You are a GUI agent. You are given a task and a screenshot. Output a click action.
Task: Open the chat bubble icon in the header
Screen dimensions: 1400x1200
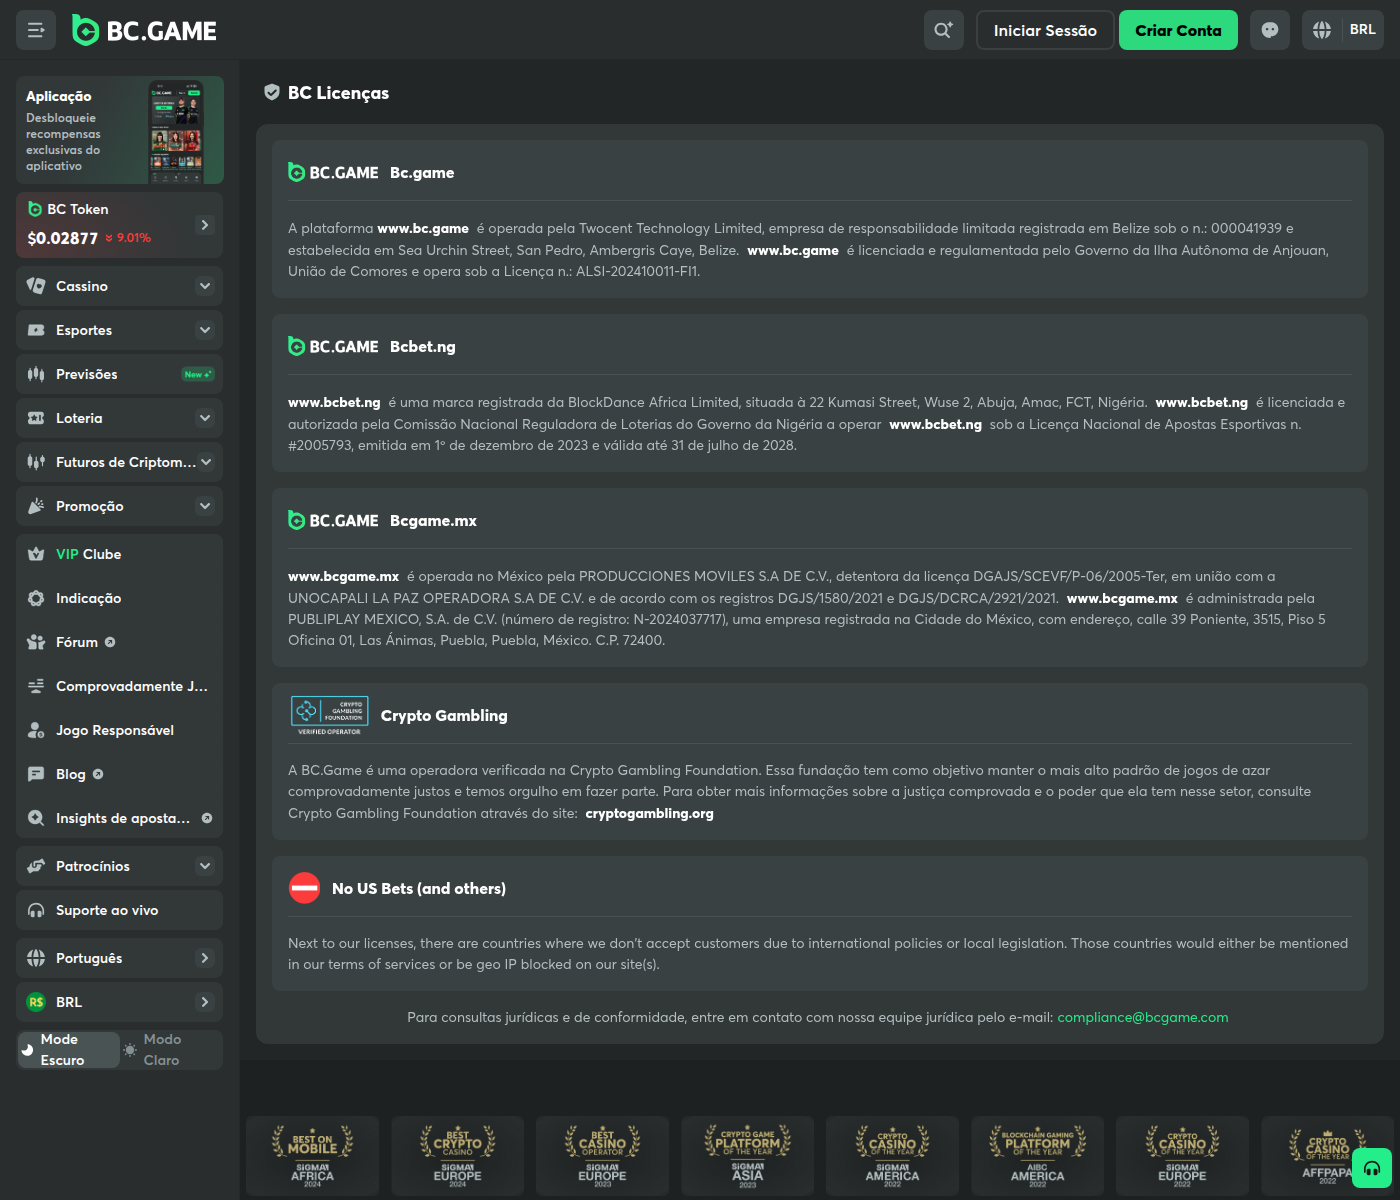coord(1270,30)
